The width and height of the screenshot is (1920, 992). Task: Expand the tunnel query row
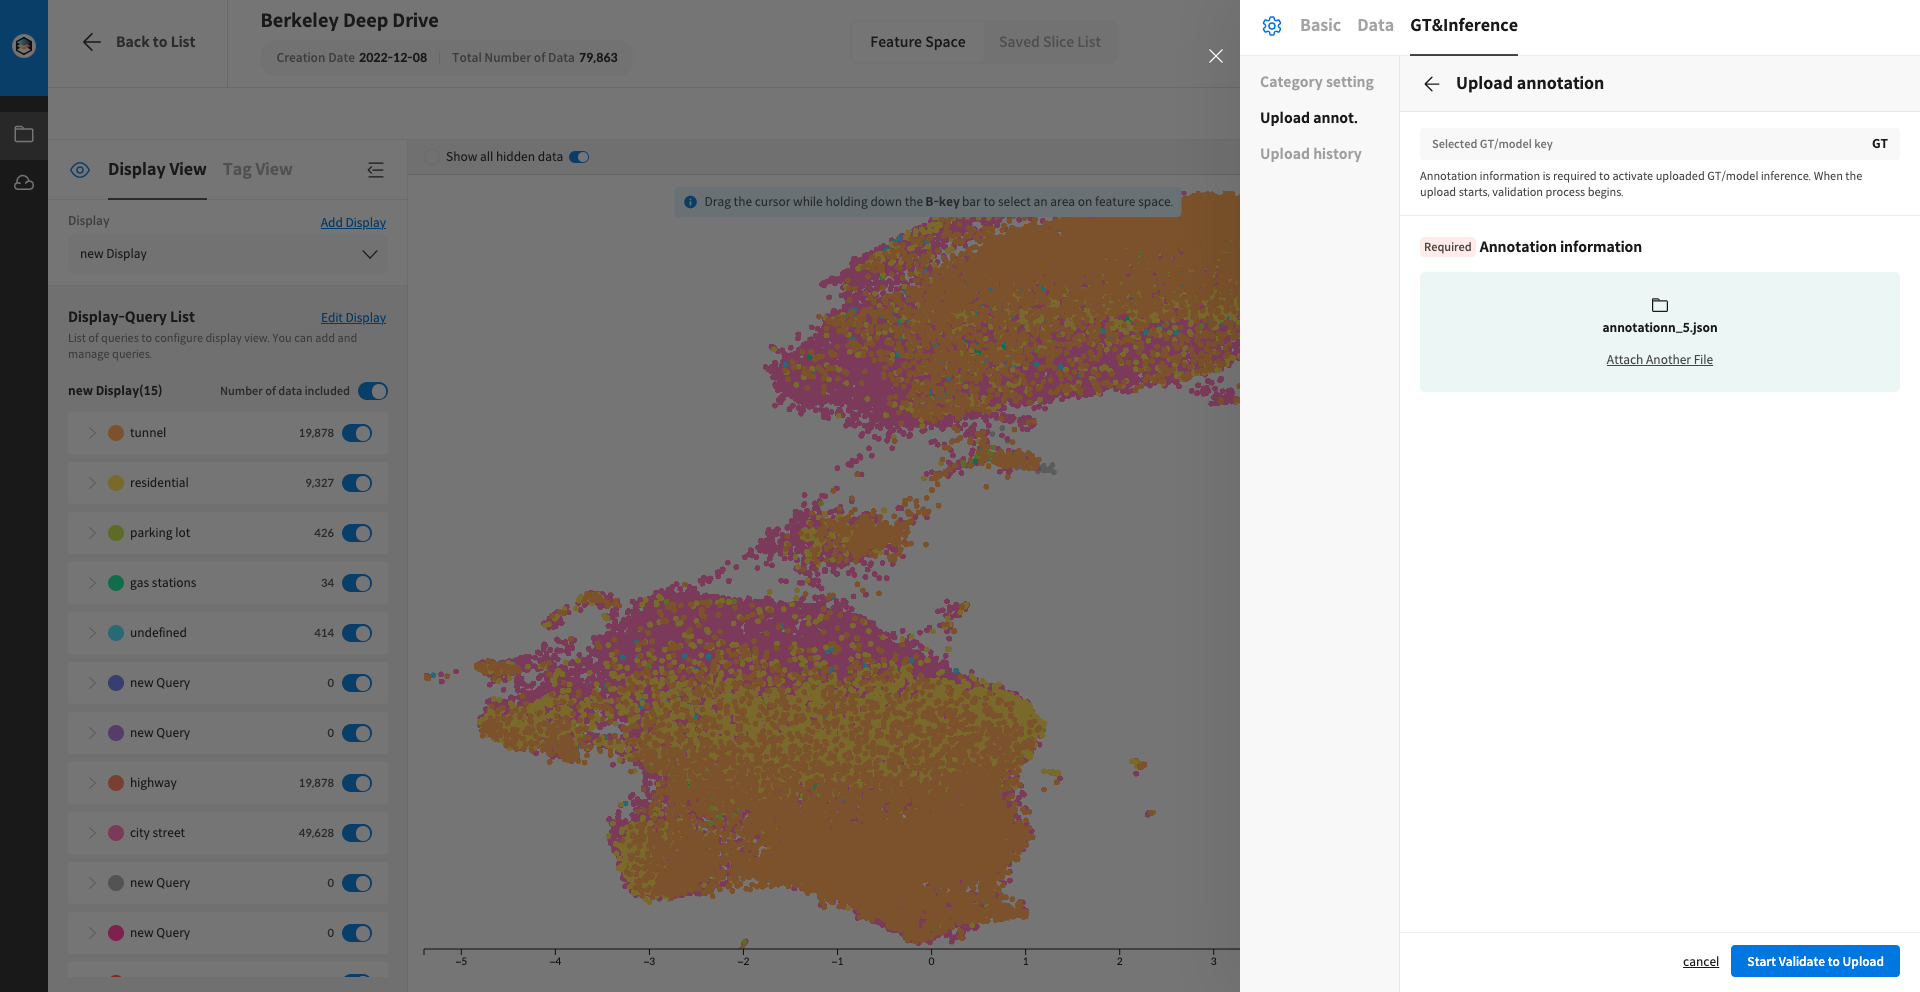(x=92, y=433)
